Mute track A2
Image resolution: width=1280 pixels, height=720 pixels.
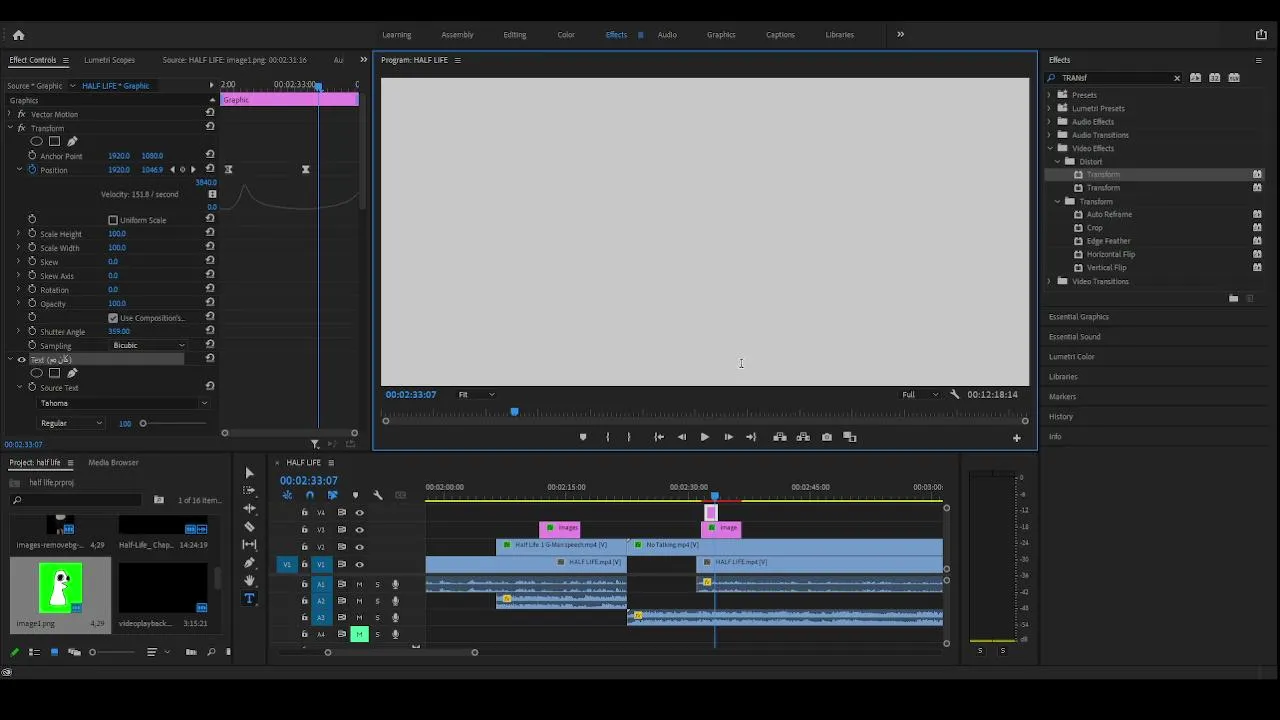click(359, 601)
